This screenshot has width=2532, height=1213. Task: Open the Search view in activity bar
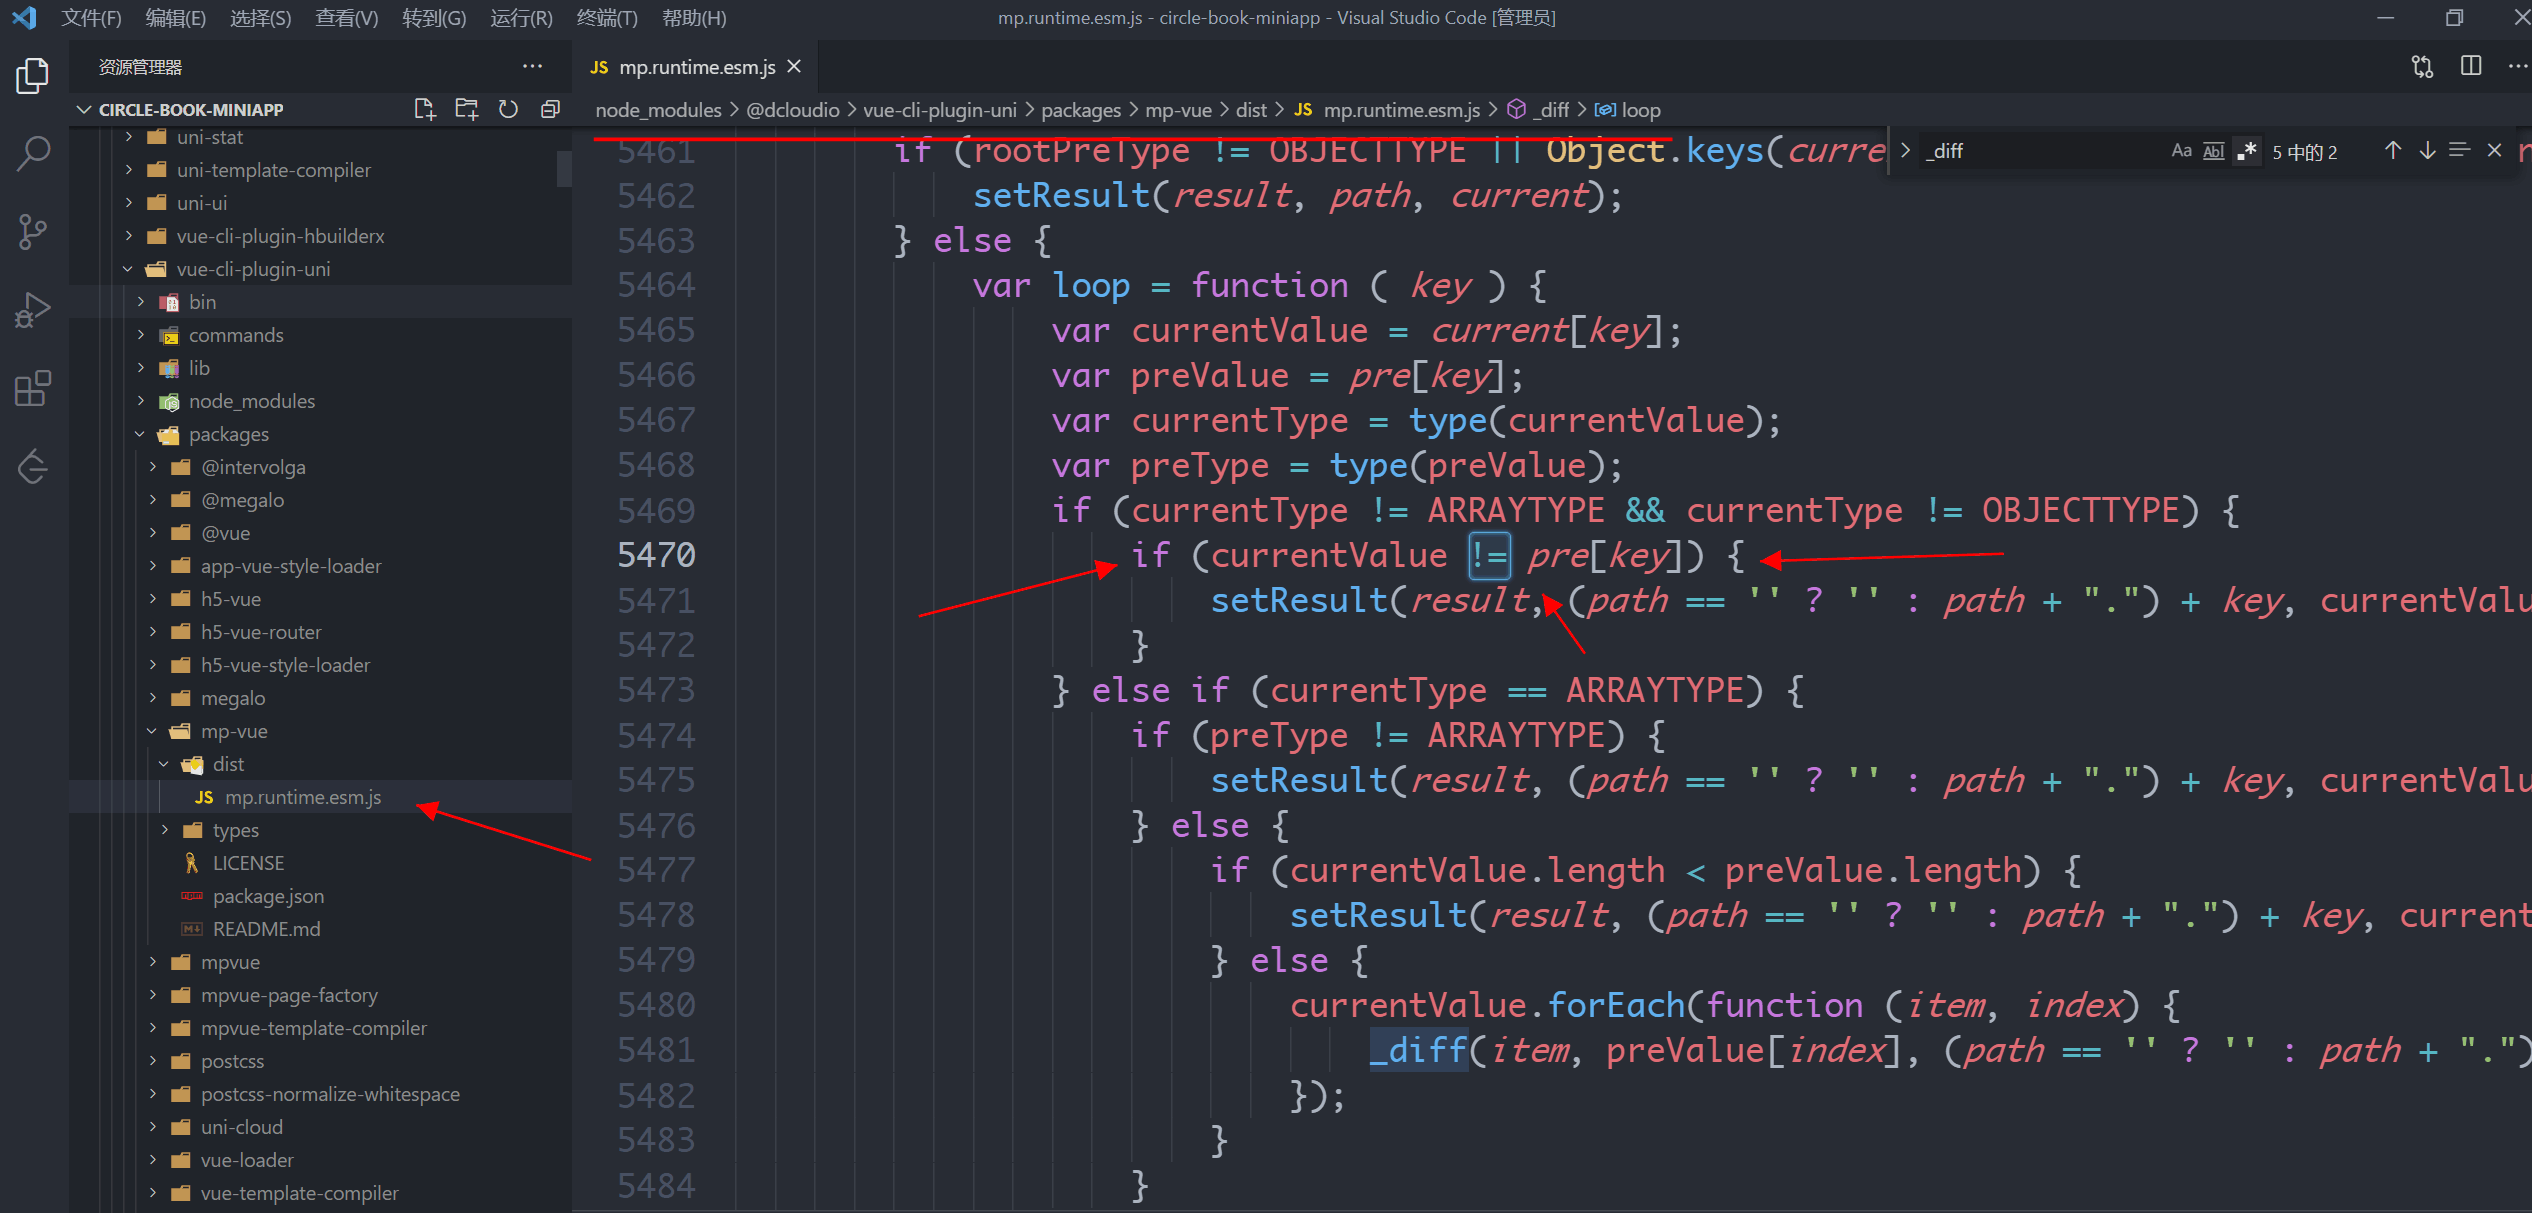coord(33,153)
